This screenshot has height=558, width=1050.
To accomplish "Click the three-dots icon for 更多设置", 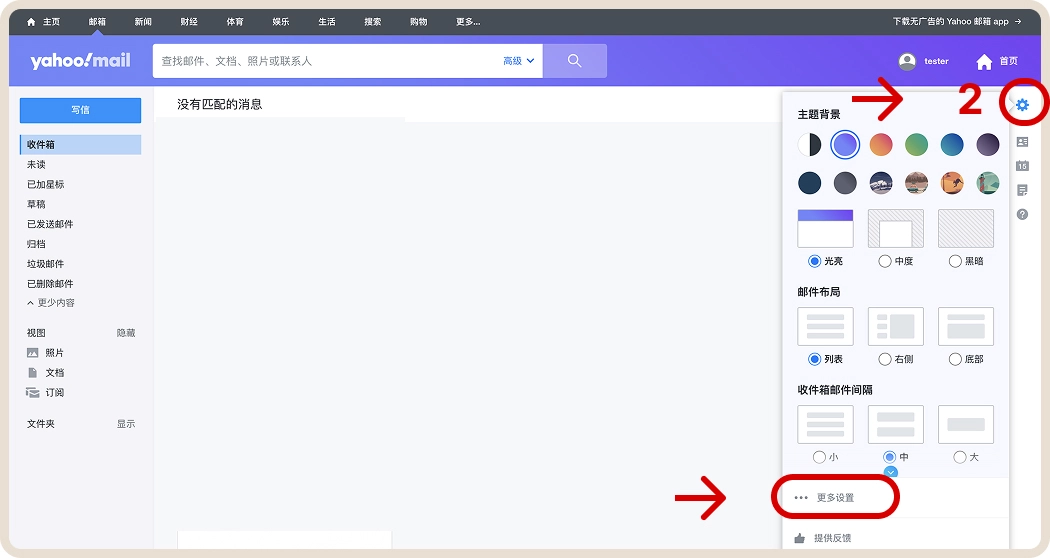I will click(x=801, y=498).
